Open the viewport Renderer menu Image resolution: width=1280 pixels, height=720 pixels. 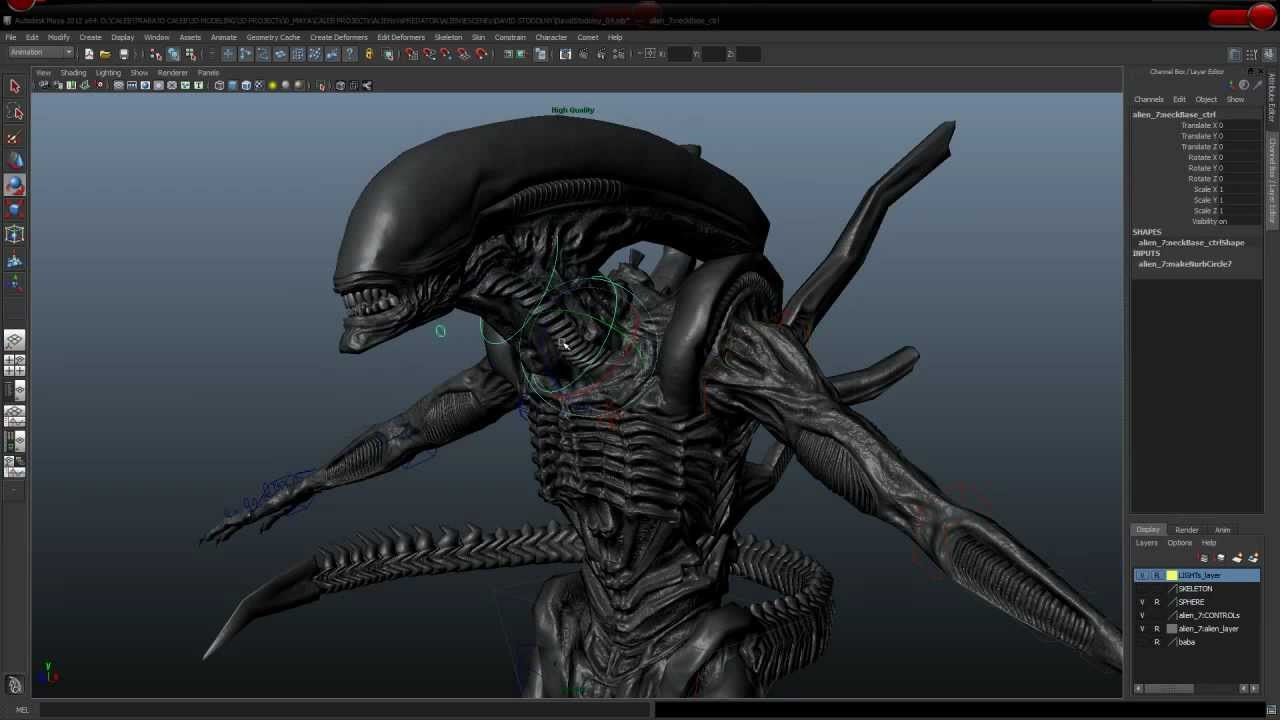pos(172,73)
